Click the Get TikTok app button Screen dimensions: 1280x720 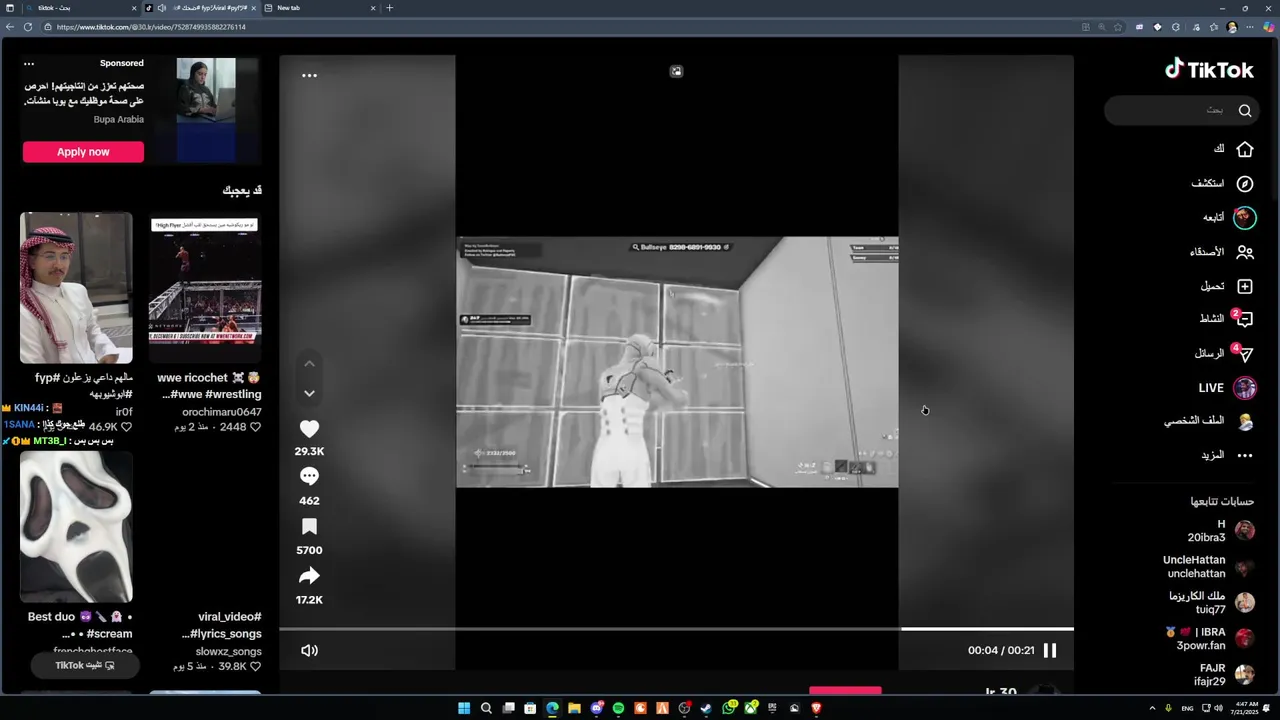coord(84,665)
